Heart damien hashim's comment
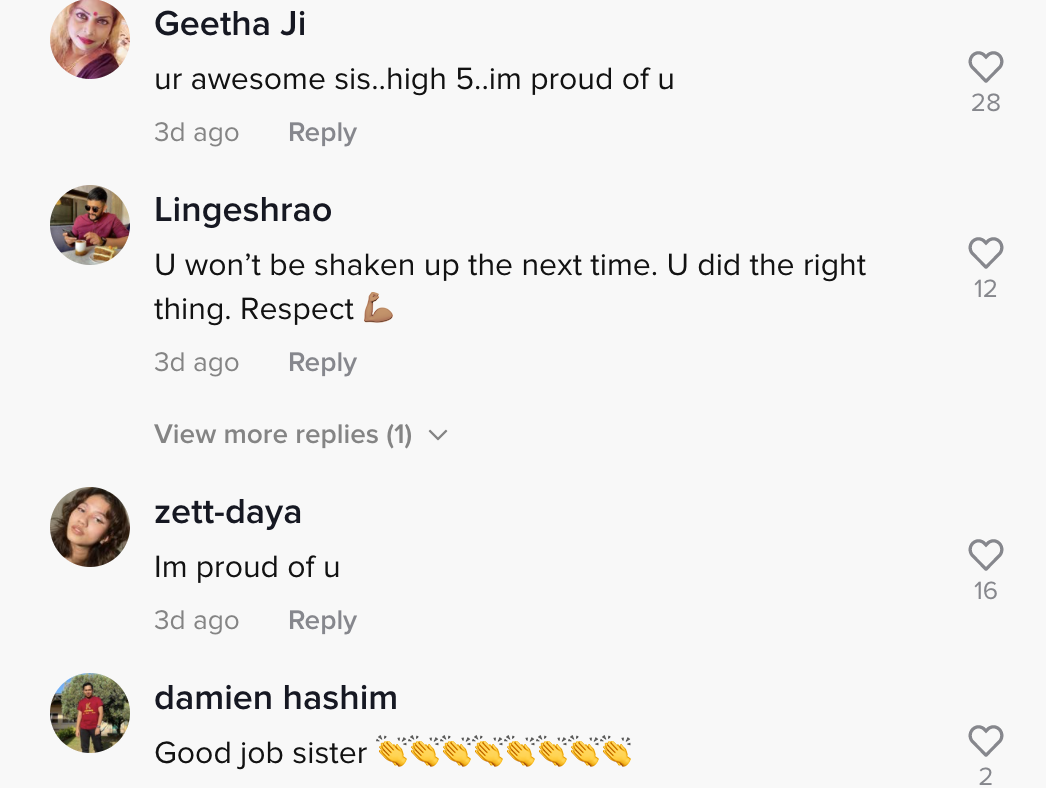This screenshot has width=1046, height=788. [x=985, y=741]
